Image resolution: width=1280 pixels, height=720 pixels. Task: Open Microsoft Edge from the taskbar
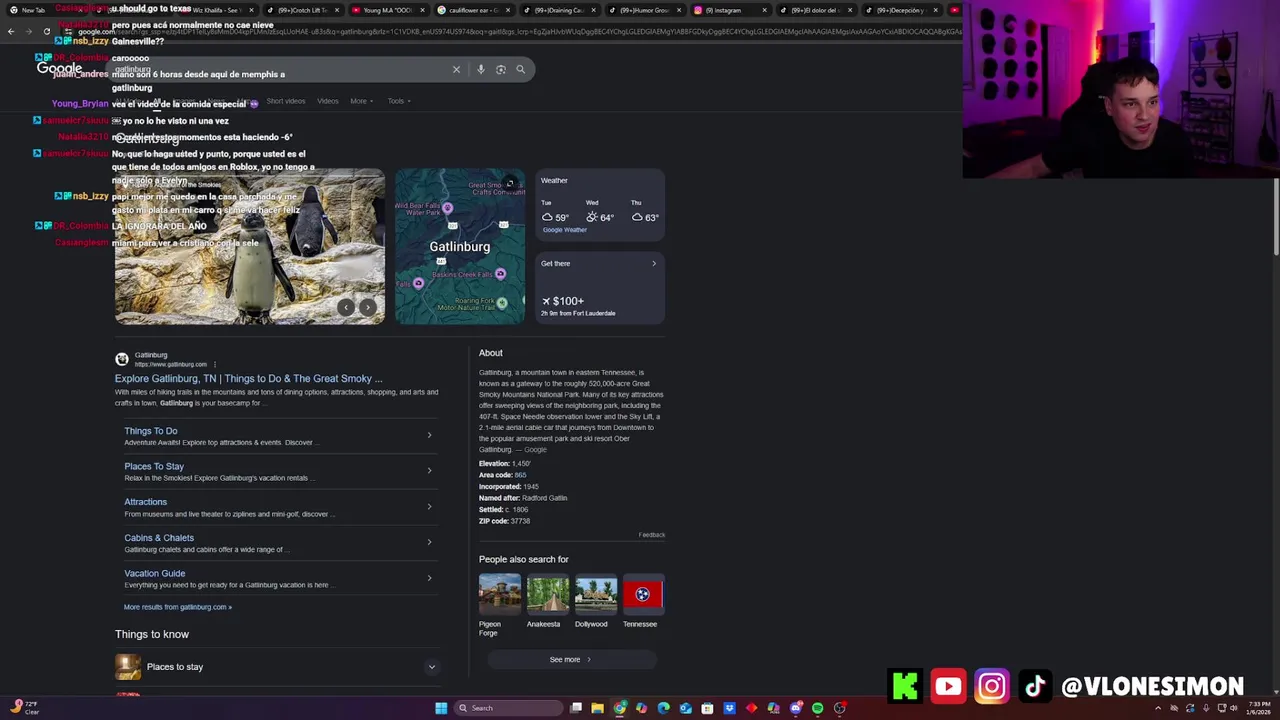(x=663, y=708)
